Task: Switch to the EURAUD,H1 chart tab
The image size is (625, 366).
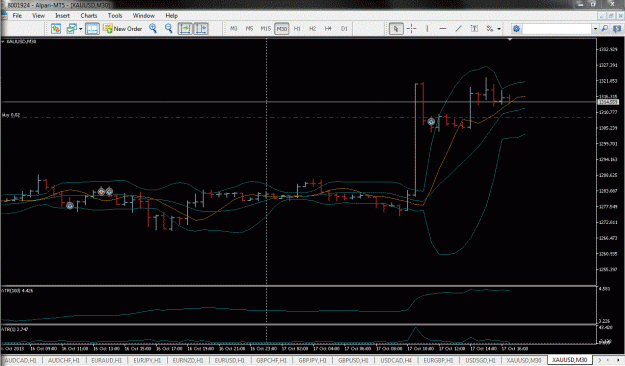Action: coord(106,360)
